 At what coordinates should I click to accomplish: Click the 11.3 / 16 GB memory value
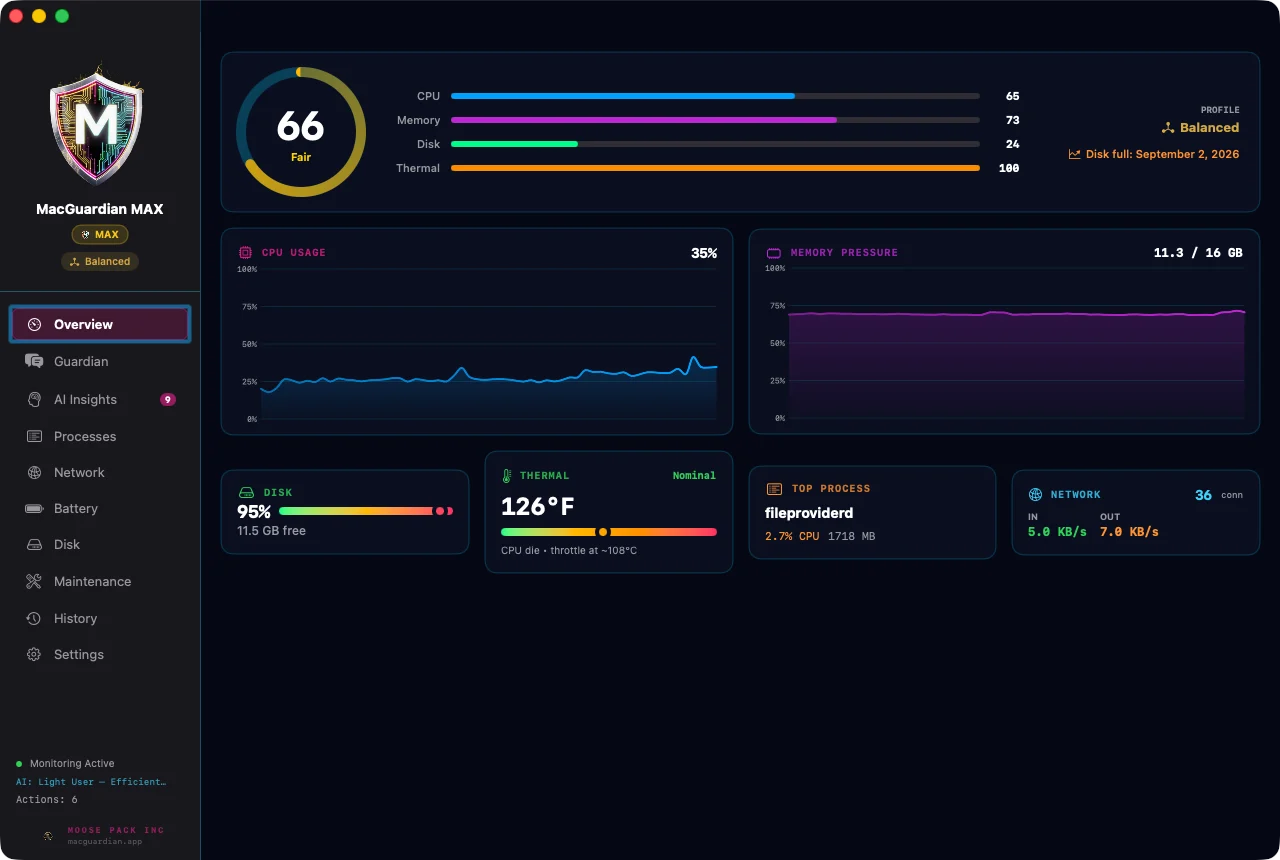pyautogui.click(x=1198, y=253)
